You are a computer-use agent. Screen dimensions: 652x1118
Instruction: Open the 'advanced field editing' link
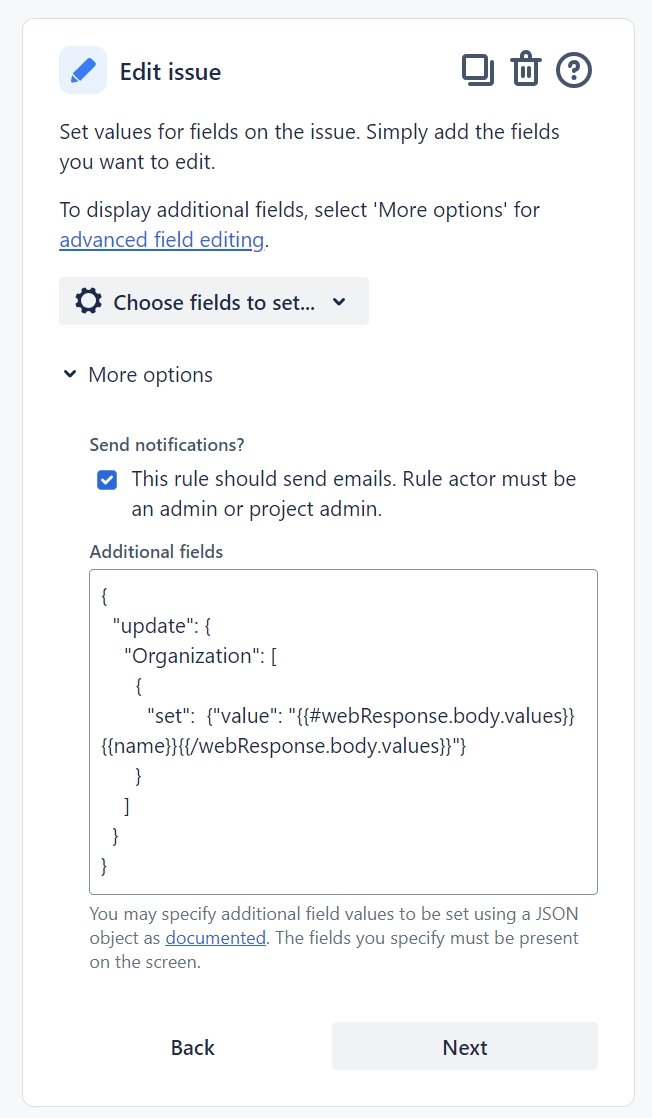click(x=161, y=240)
